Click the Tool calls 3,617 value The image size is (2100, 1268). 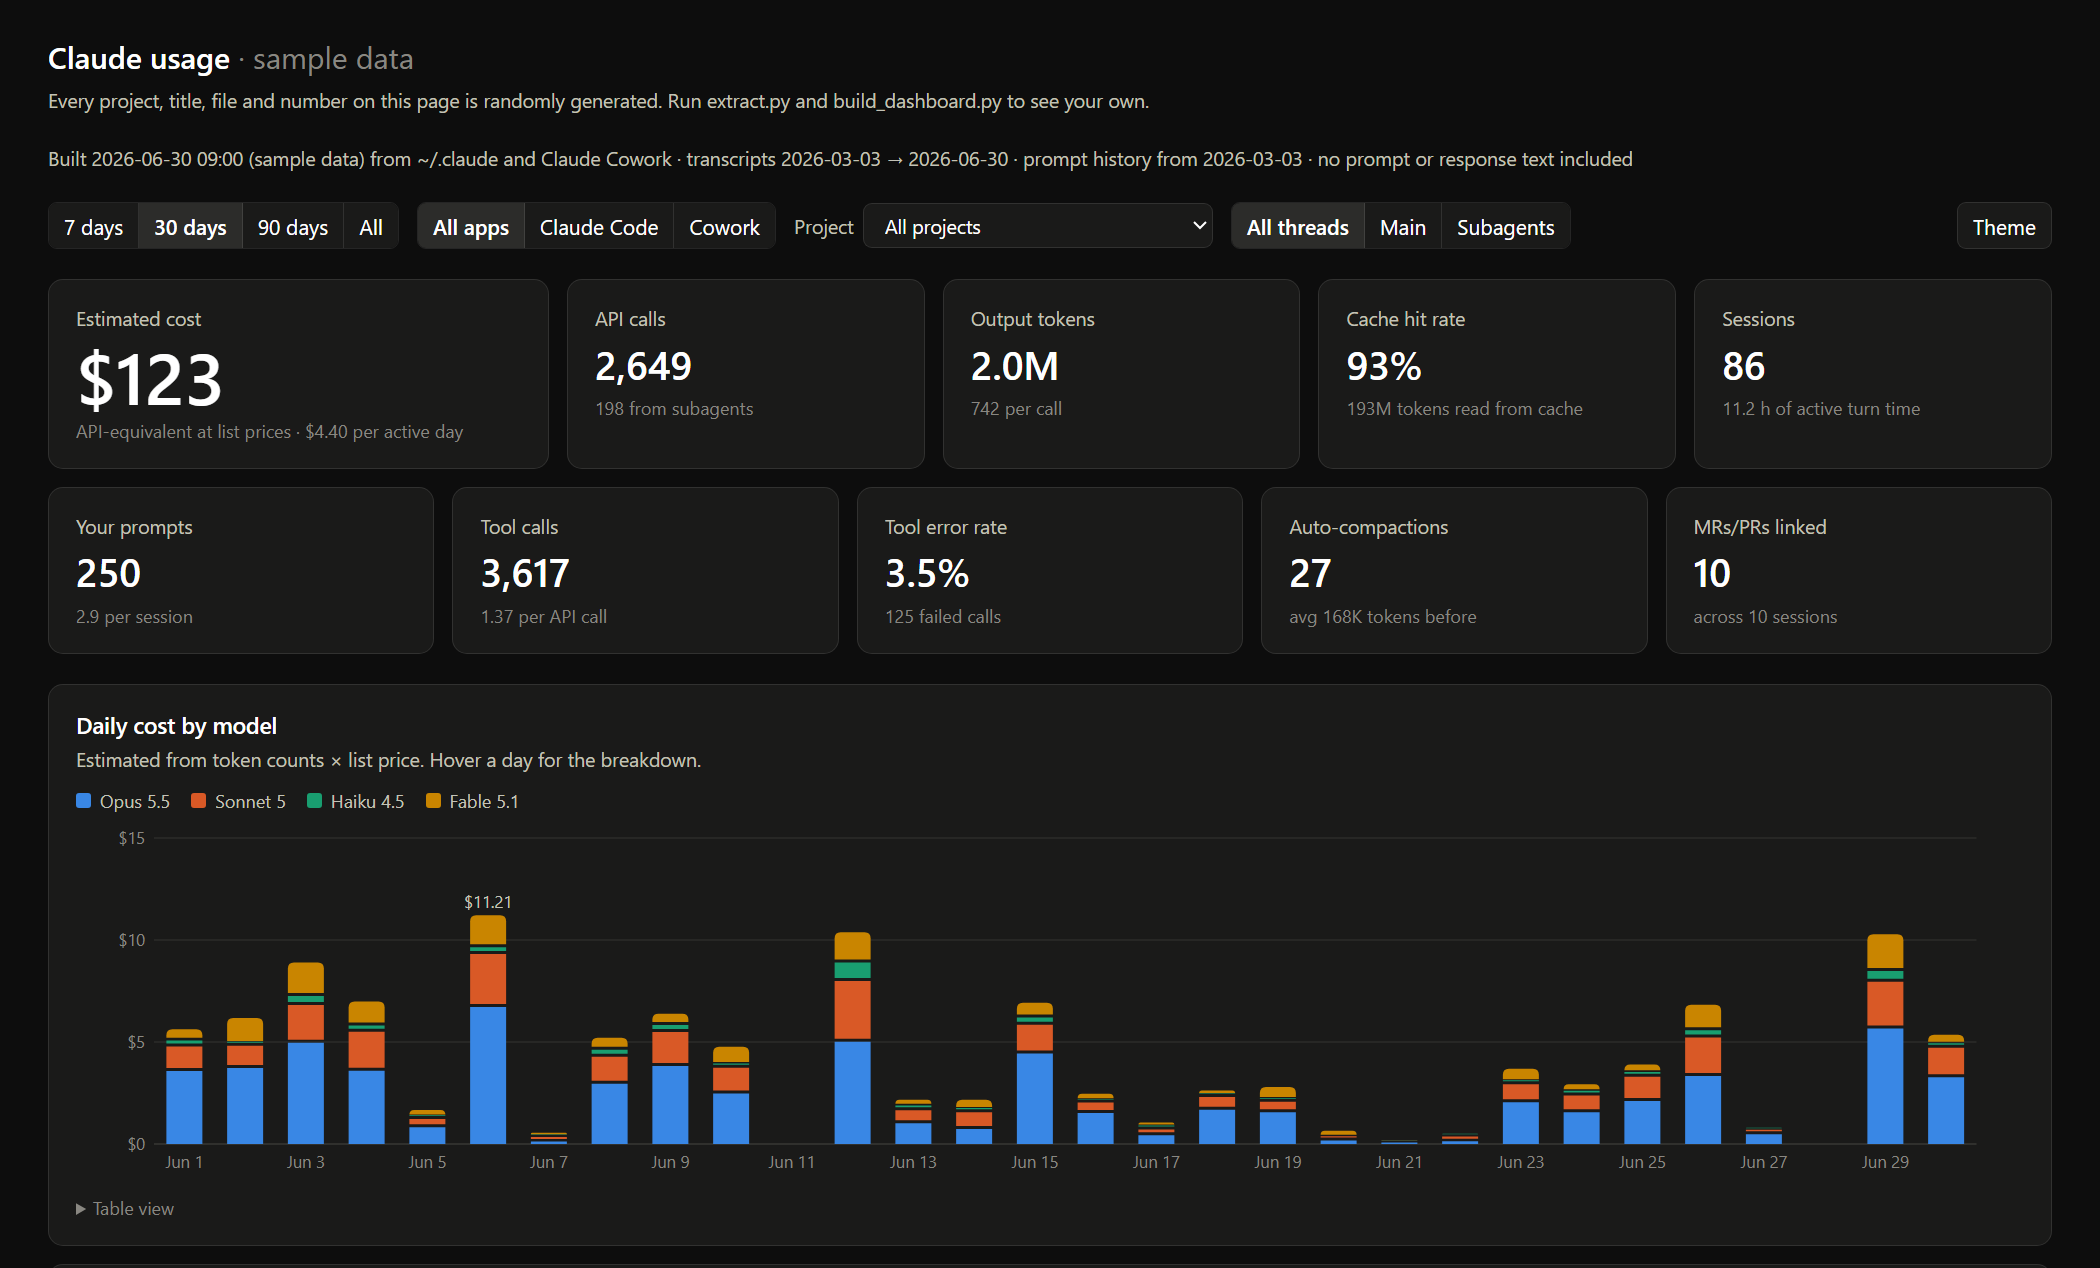tap(525, 574)
